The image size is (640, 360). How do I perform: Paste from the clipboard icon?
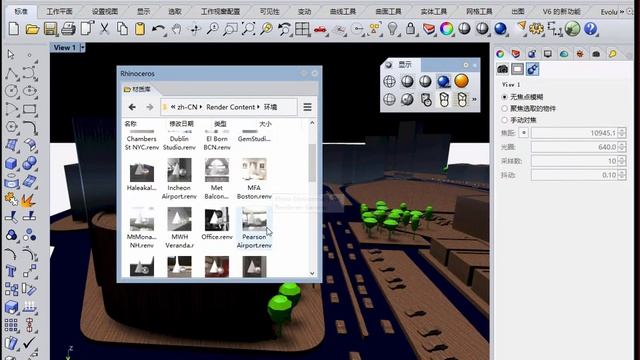[x=140, y=29]
